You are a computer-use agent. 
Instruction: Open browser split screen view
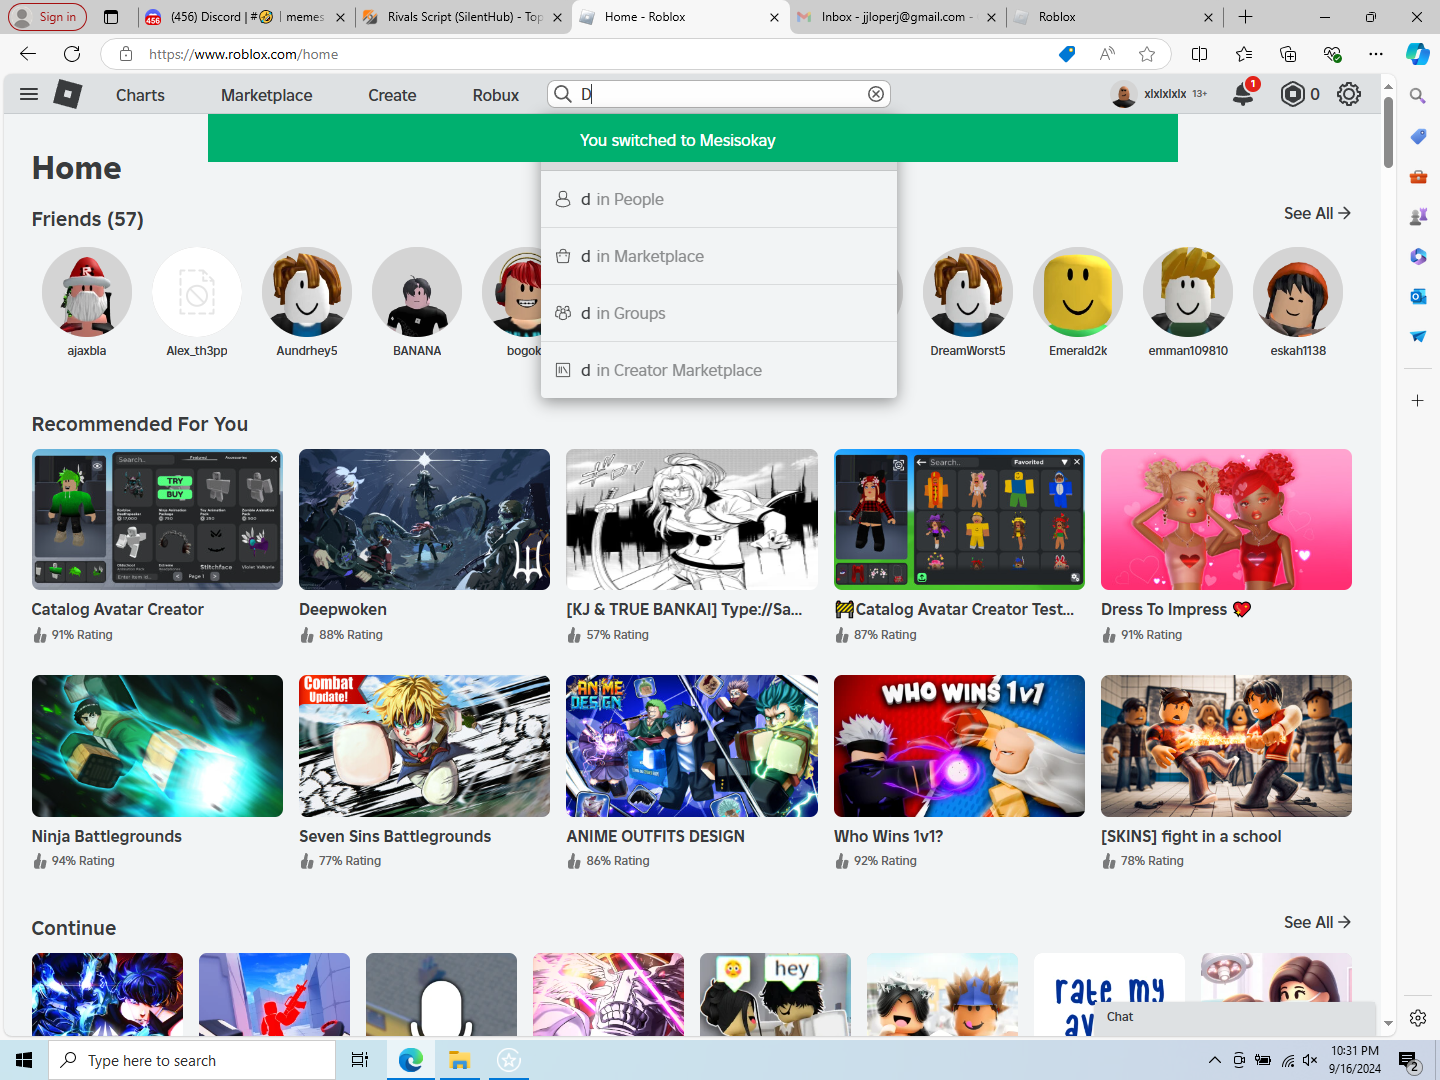[1200, 54]
